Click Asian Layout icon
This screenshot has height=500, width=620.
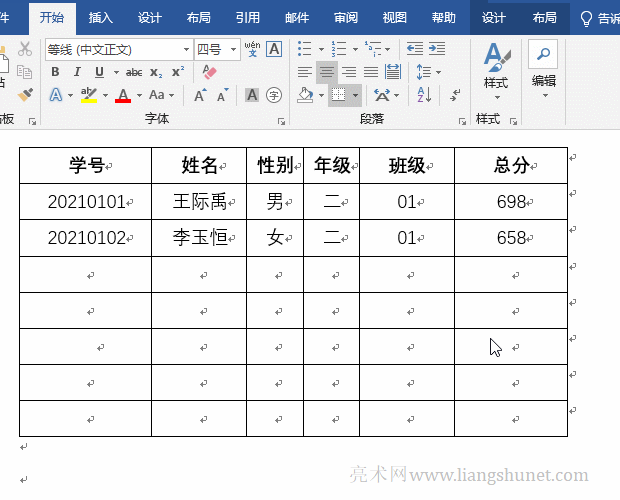coord(382,95)
